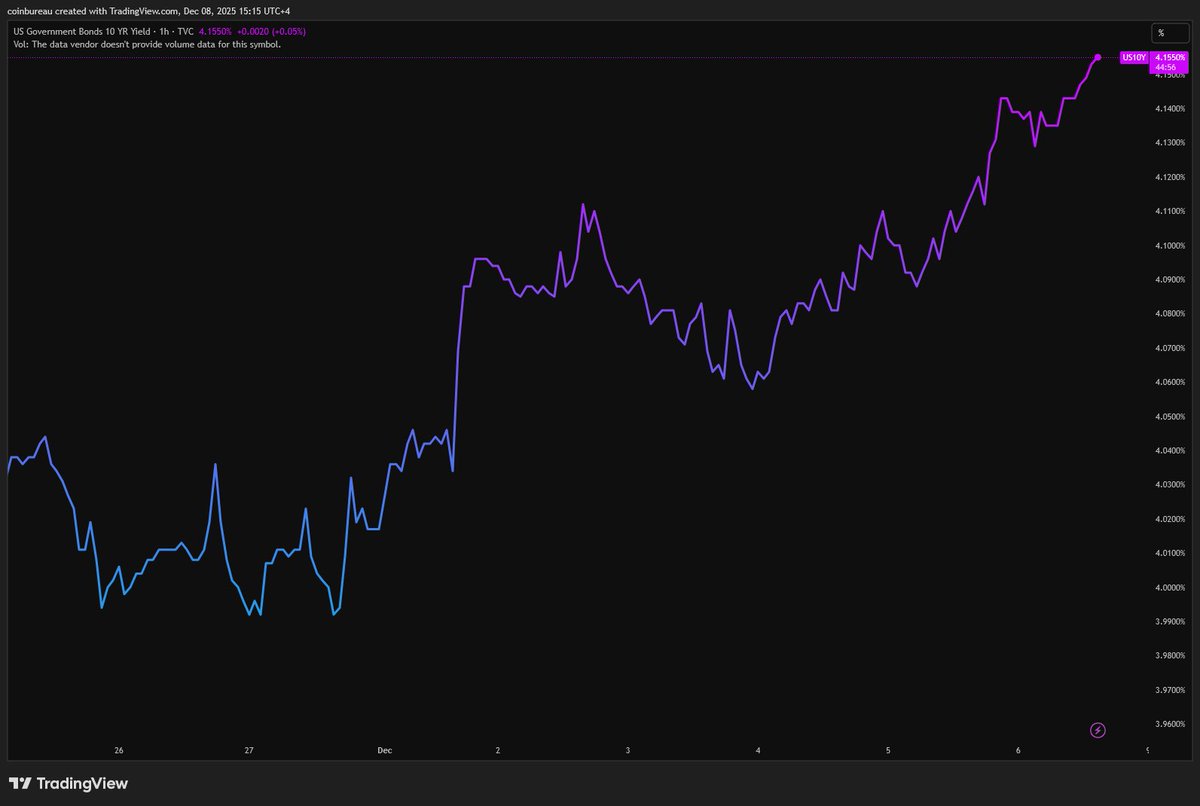Click the 4.1550% value in symbol info

(x=216, y=32)
